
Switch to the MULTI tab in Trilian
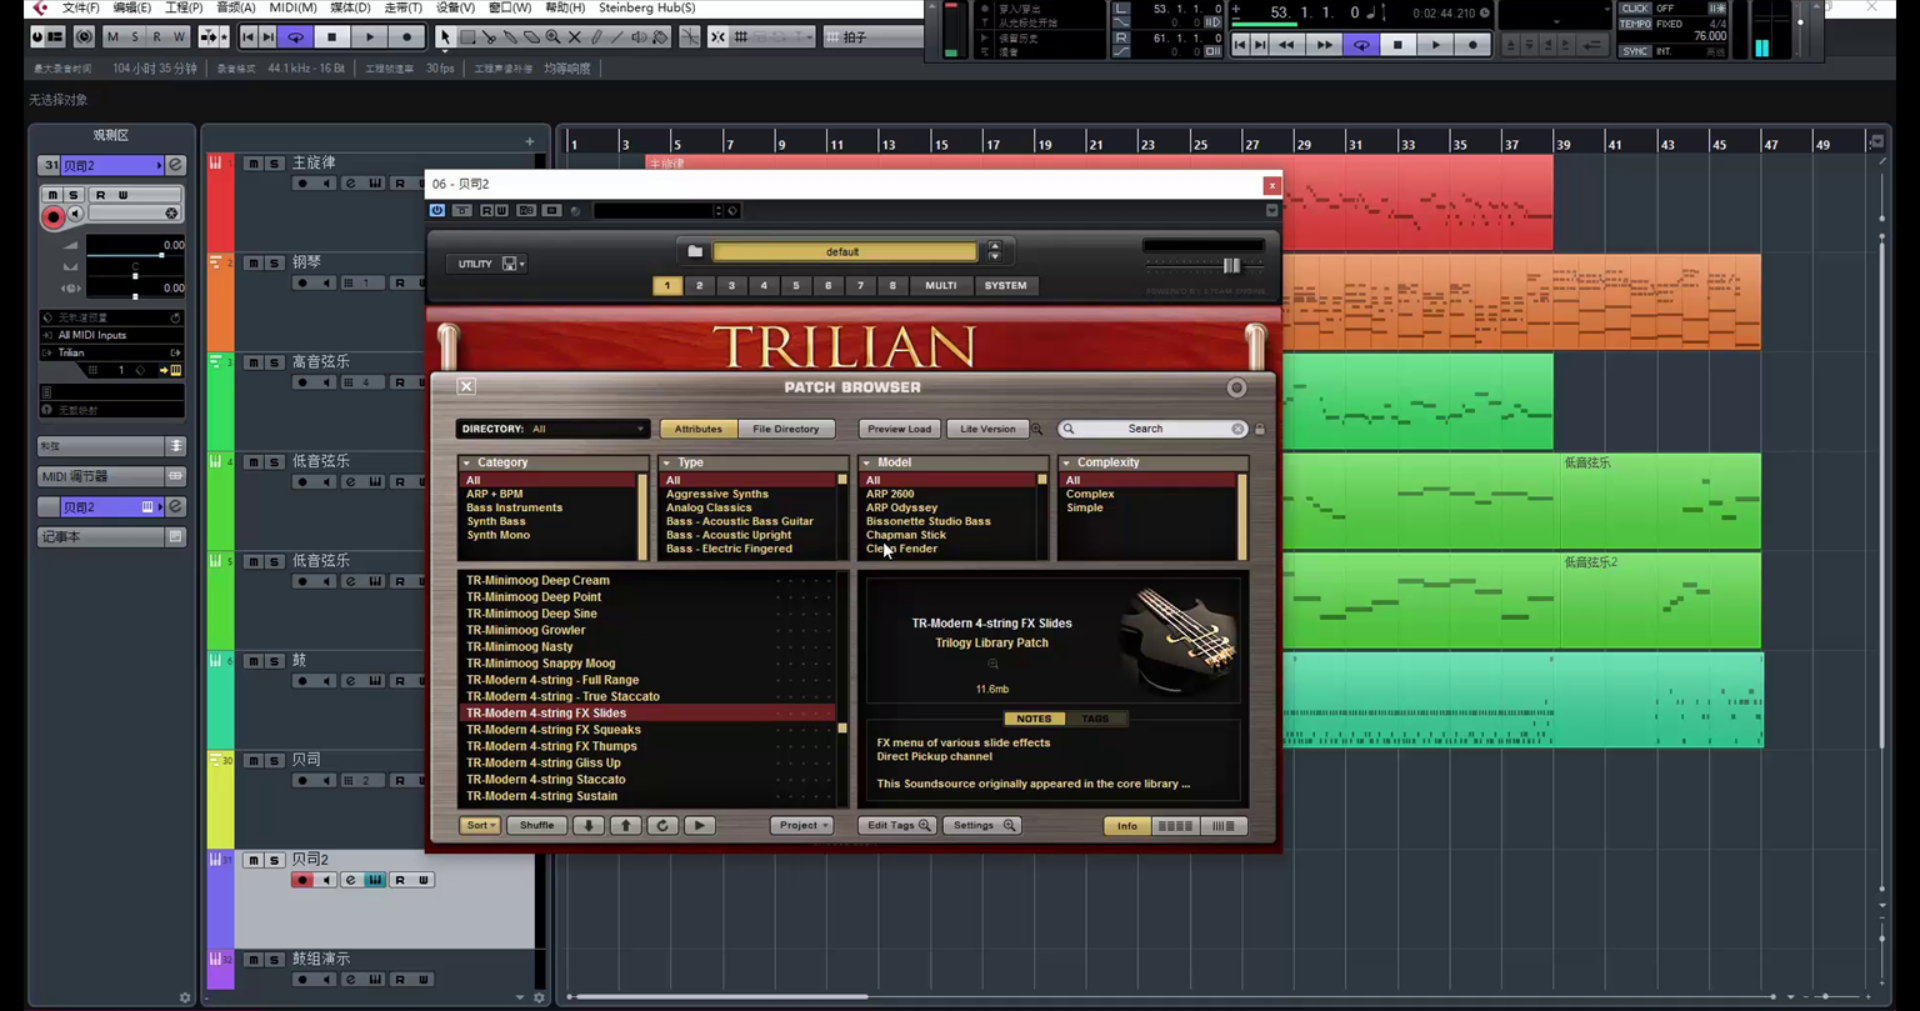tap(941, 285)
